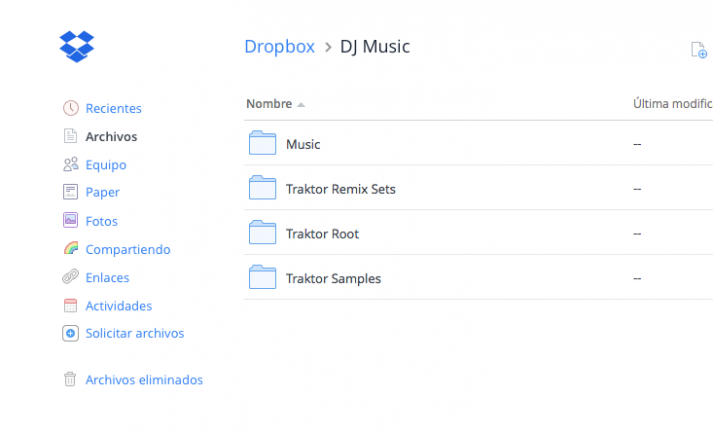Viewport: 713px width, 433px height.
Task: Click the modified date dash in Traktor Samples row
Action: tap(637, 278)
